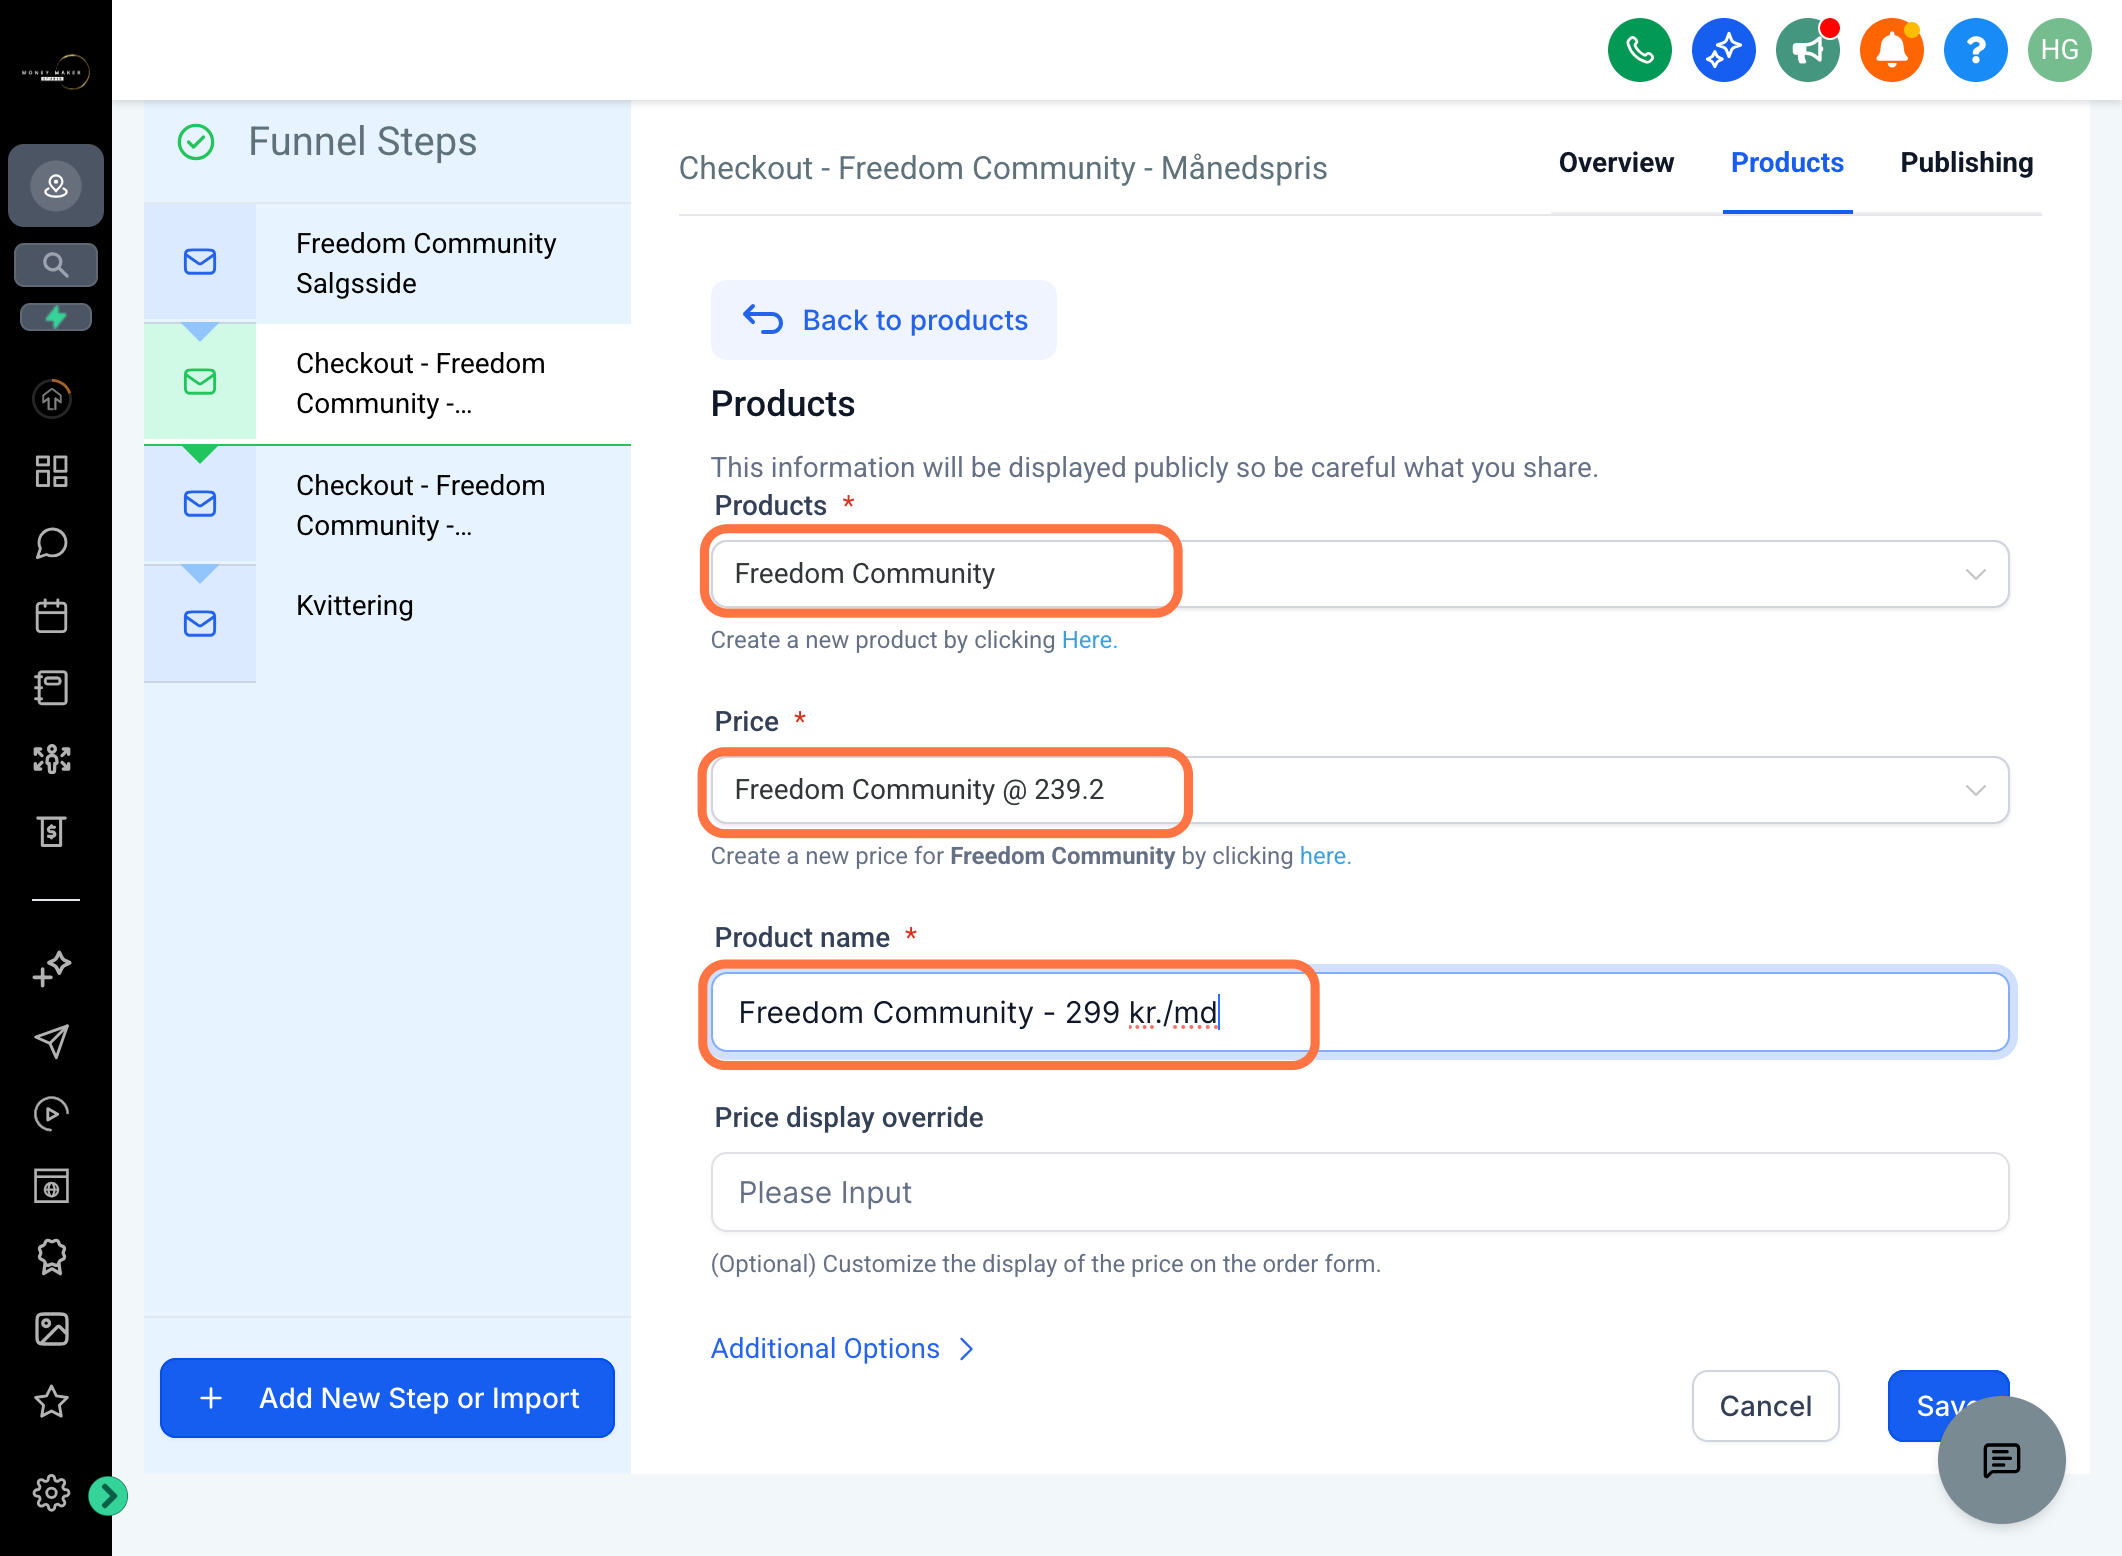Click the Price display override input
This screenshot has width=2122, height=1556.
[x=1359, y=1192]
